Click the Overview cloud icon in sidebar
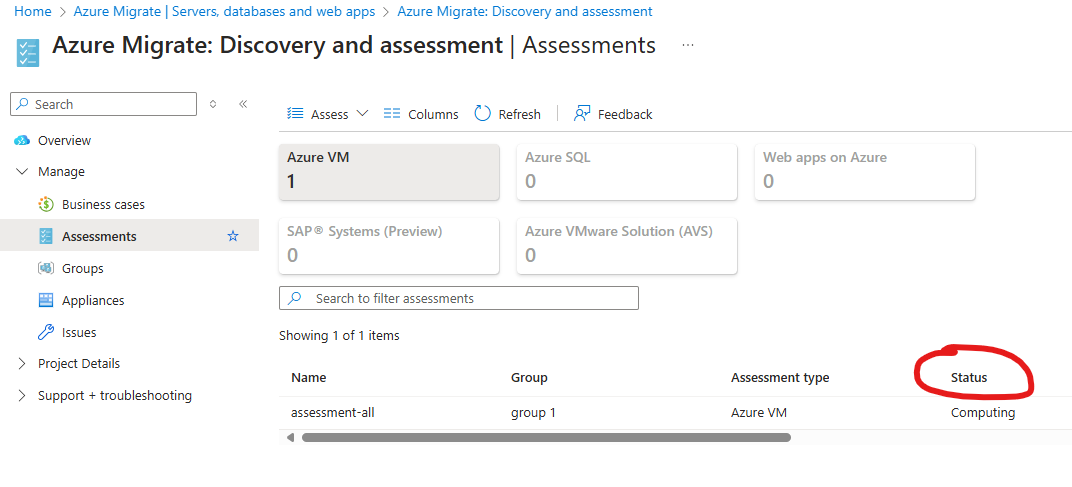Viewport: 1072px width, 487px height. tap(21, 141)
